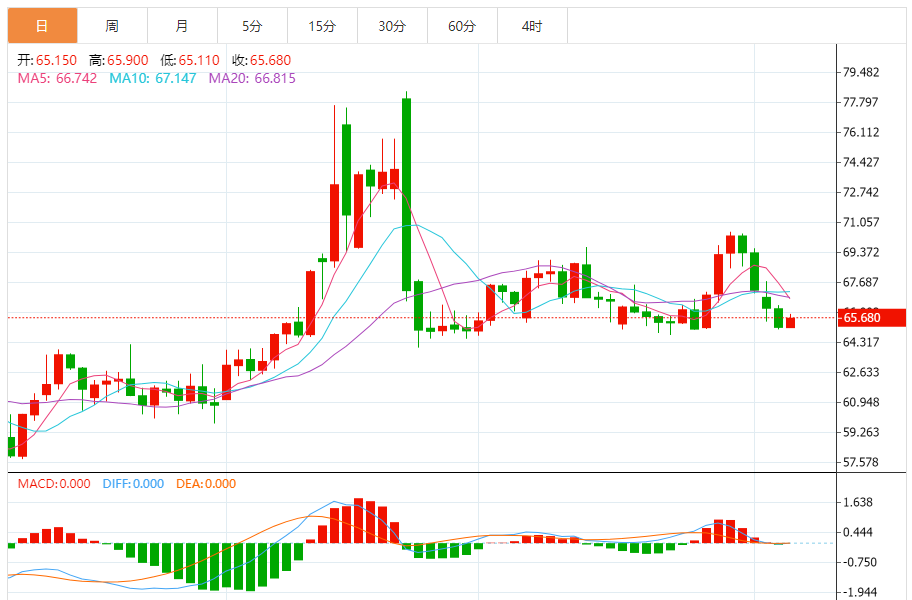
Task: Click the 0.444 MACD axis label
Action: click(858, 533)
